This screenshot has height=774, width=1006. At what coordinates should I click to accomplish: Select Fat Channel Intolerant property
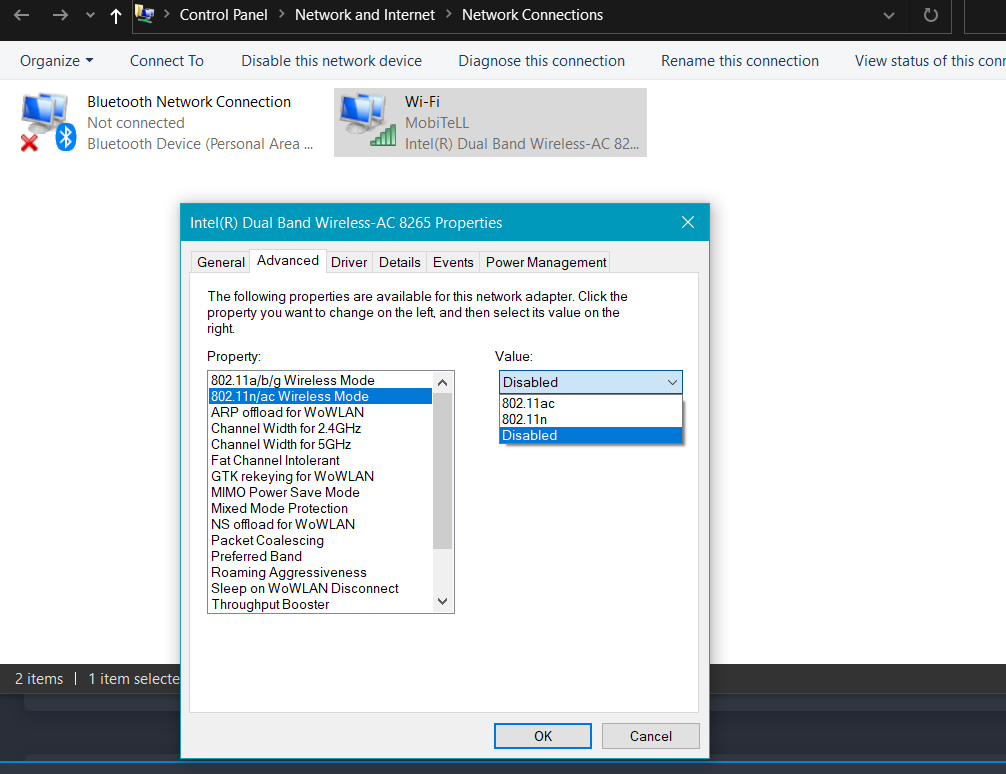(x=320, y=460)
